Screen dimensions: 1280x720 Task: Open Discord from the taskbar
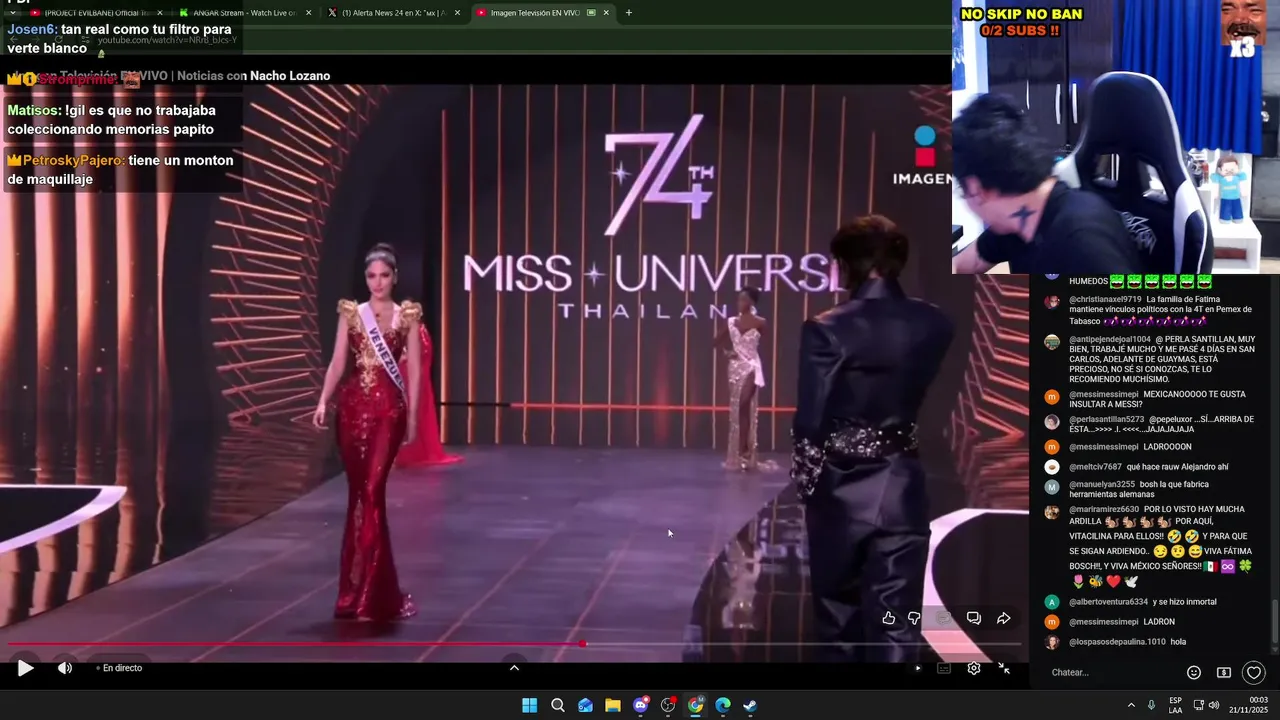[x=641, y=705]
